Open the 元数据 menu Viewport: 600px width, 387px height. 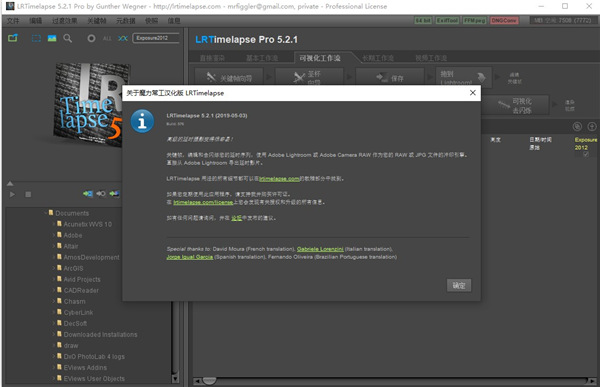(126, 21)
